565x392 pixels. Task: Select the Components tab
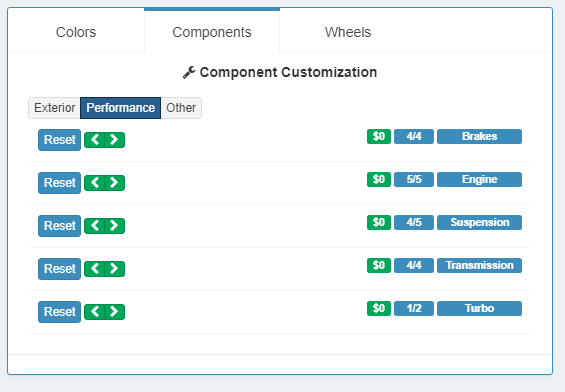(212, 32)
